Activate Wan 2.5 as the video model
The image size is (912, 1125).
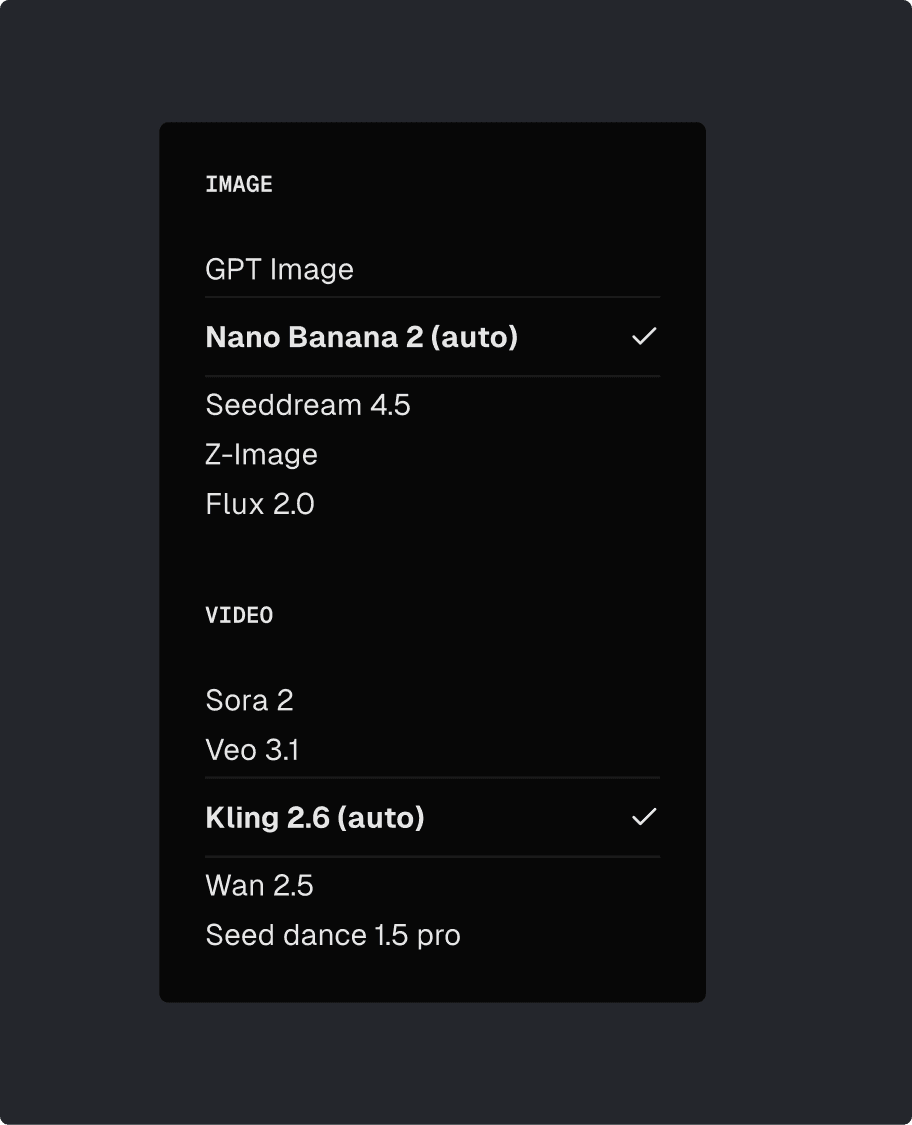[x=259, y=886]
